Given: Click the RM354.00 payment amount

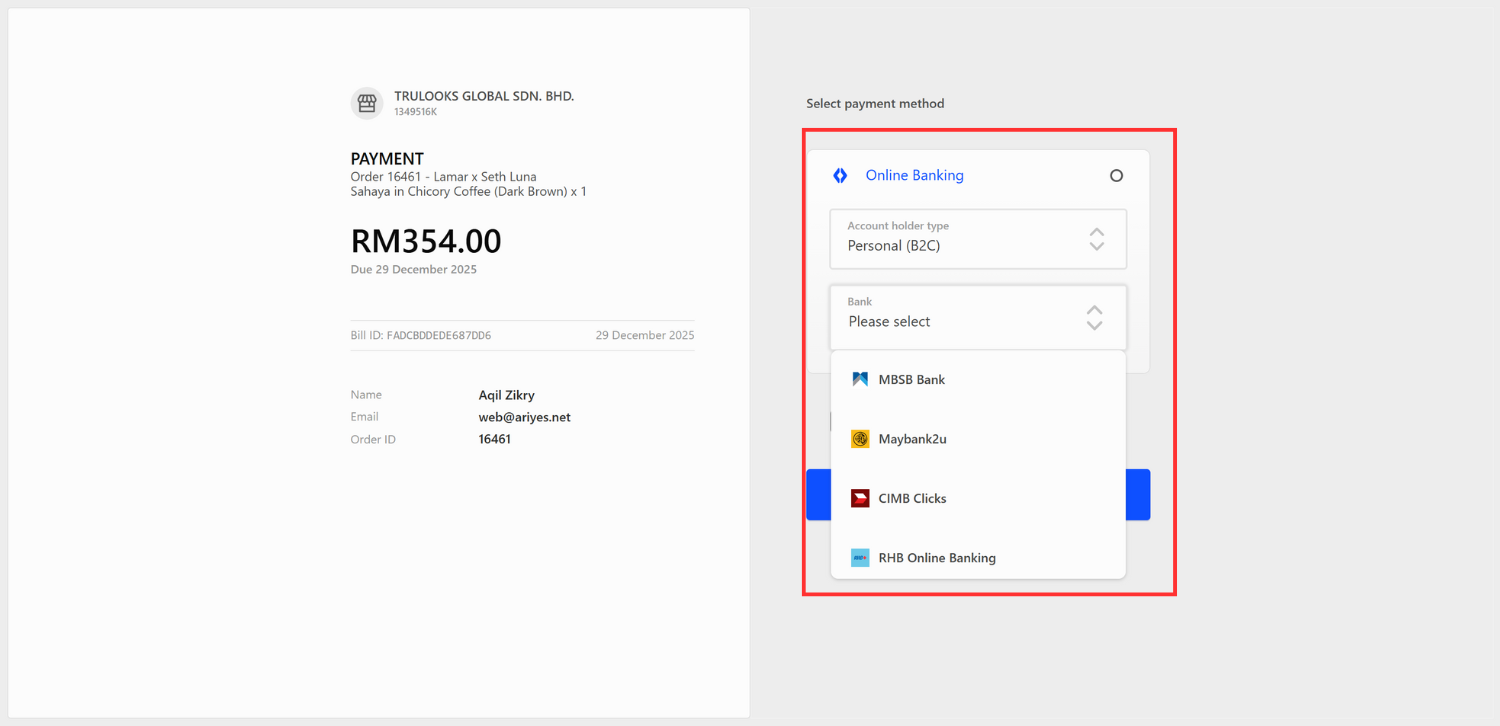Looking at the screenshot, I should [426, 241].
